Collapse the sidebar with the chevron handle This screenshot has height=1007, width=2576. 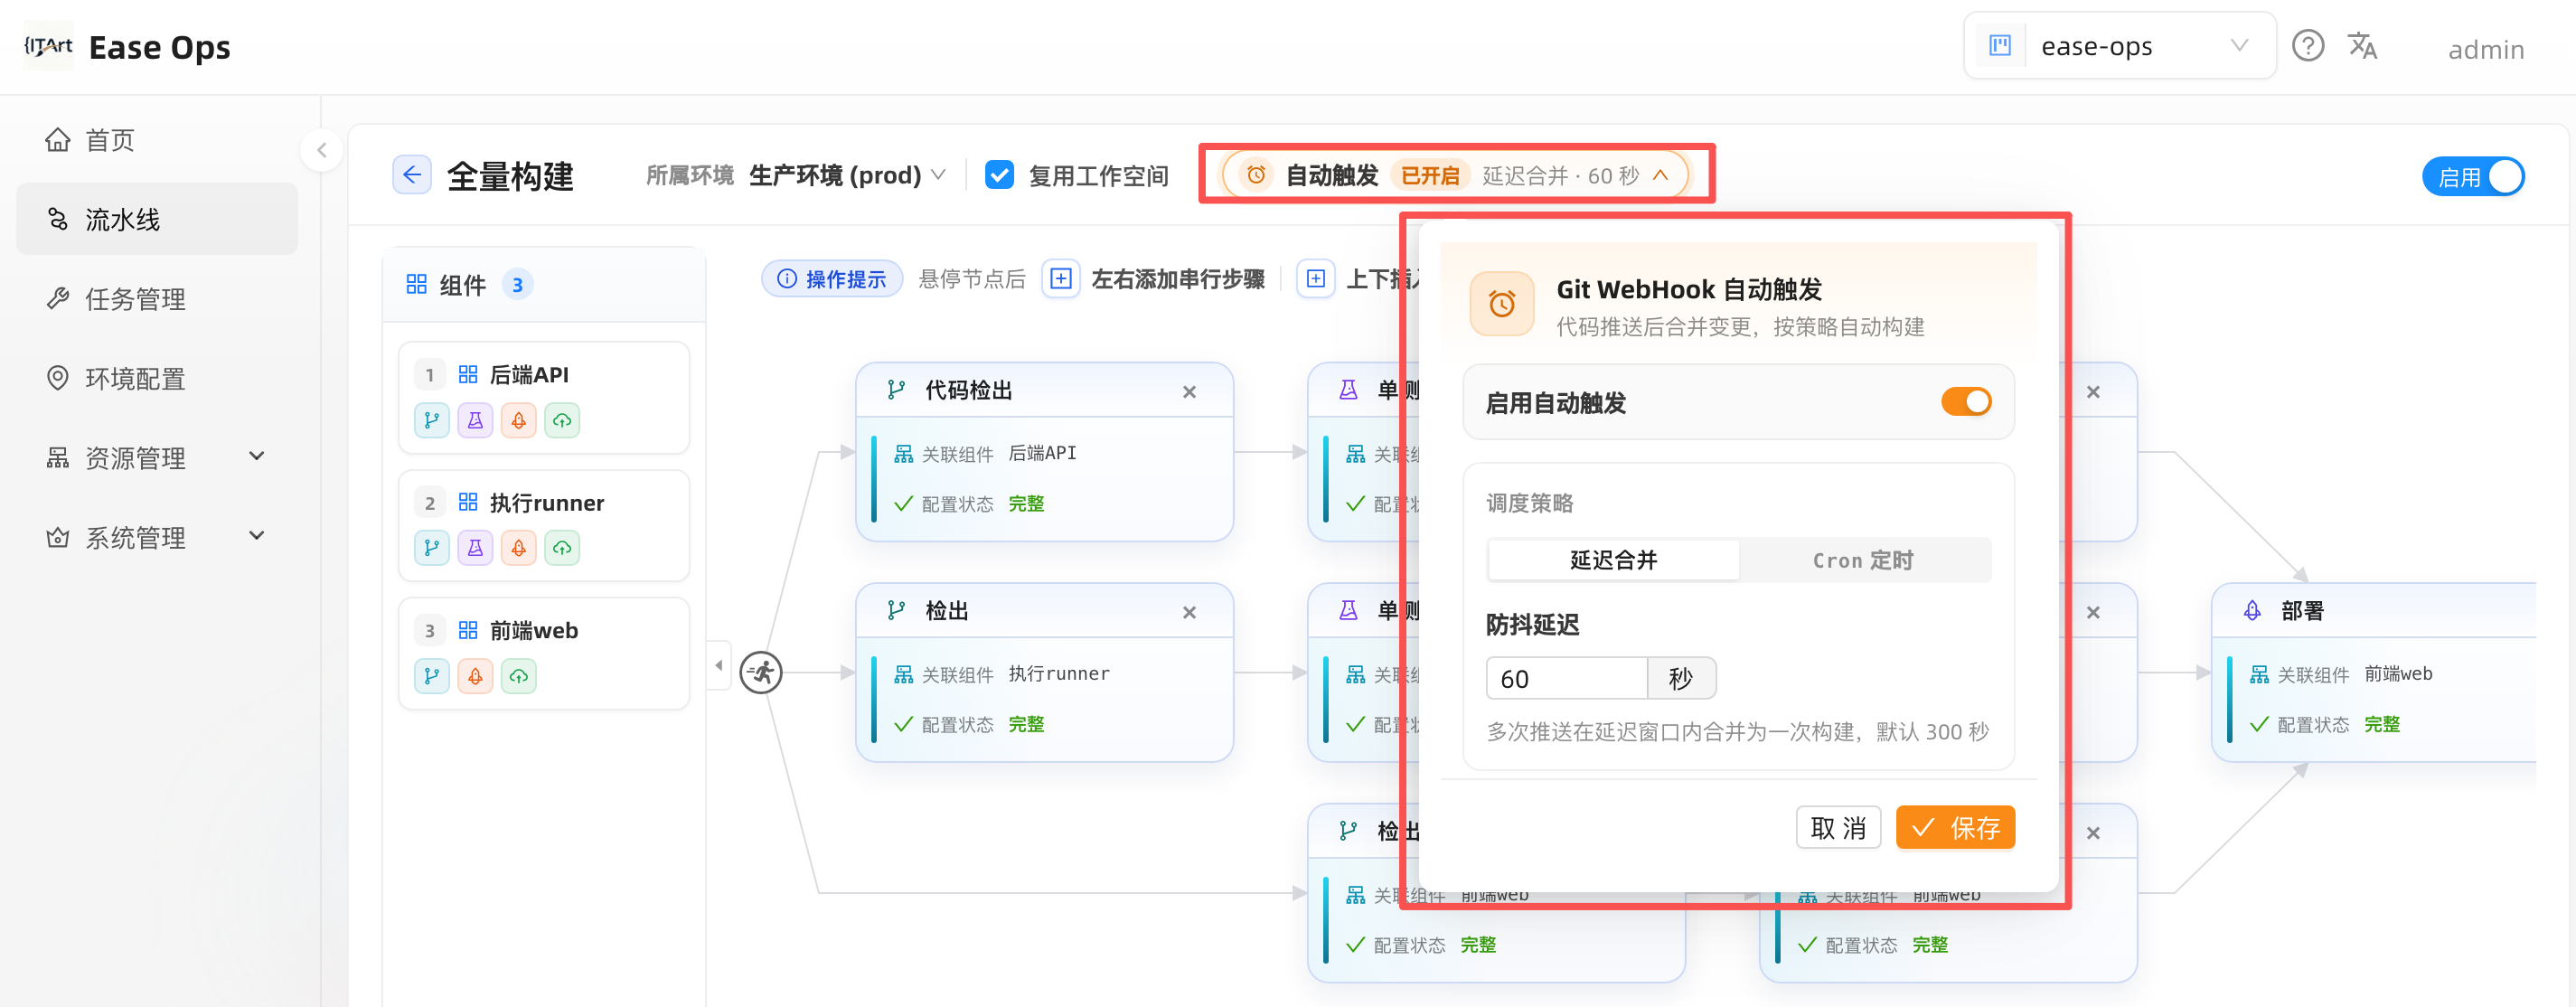[321, 150]
